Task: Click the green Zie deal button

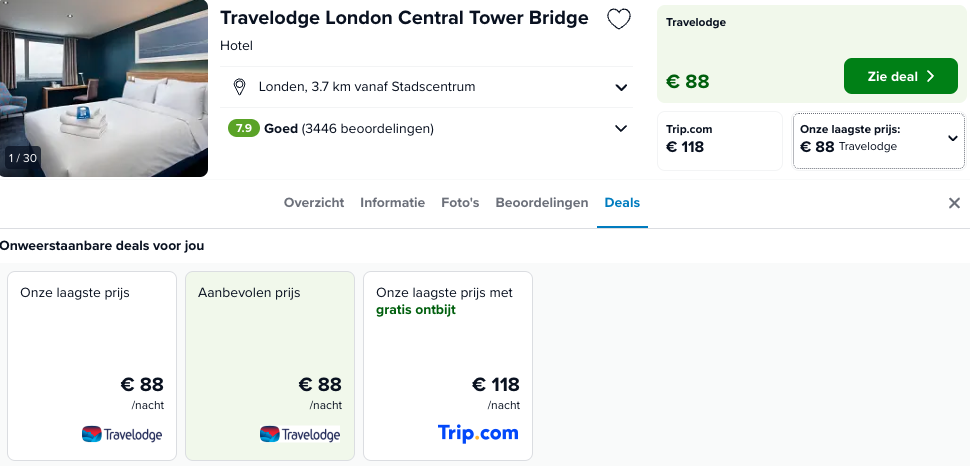Action: coord(901,76)
